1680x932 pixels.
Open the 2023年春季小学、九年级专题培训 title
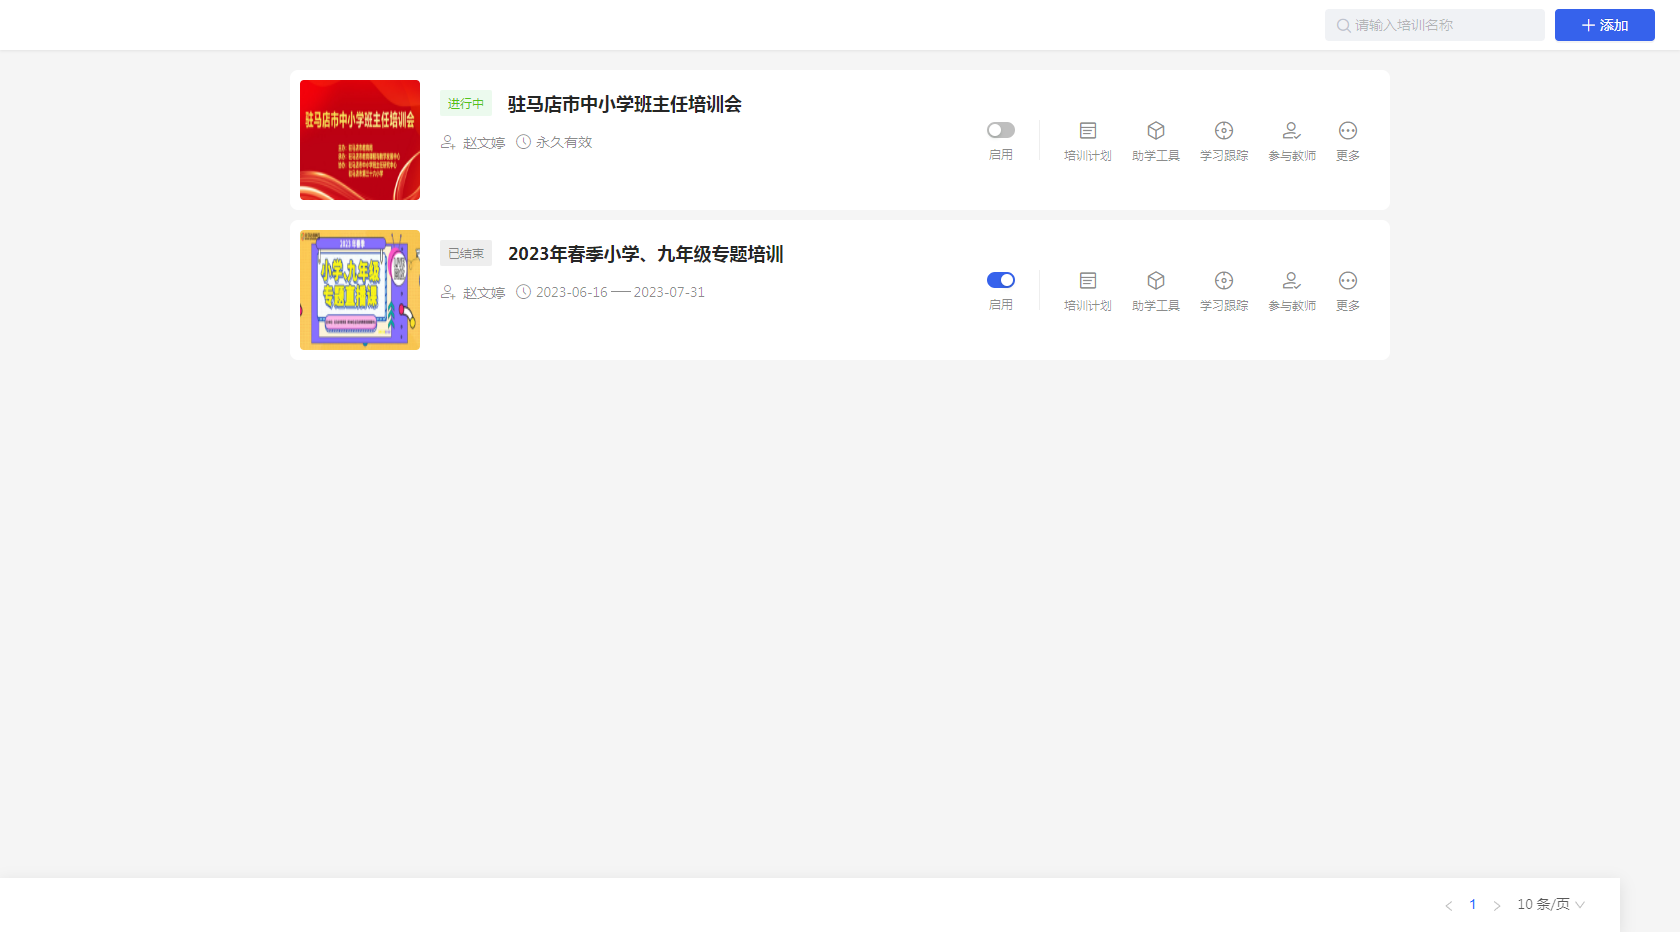[646, 254]
